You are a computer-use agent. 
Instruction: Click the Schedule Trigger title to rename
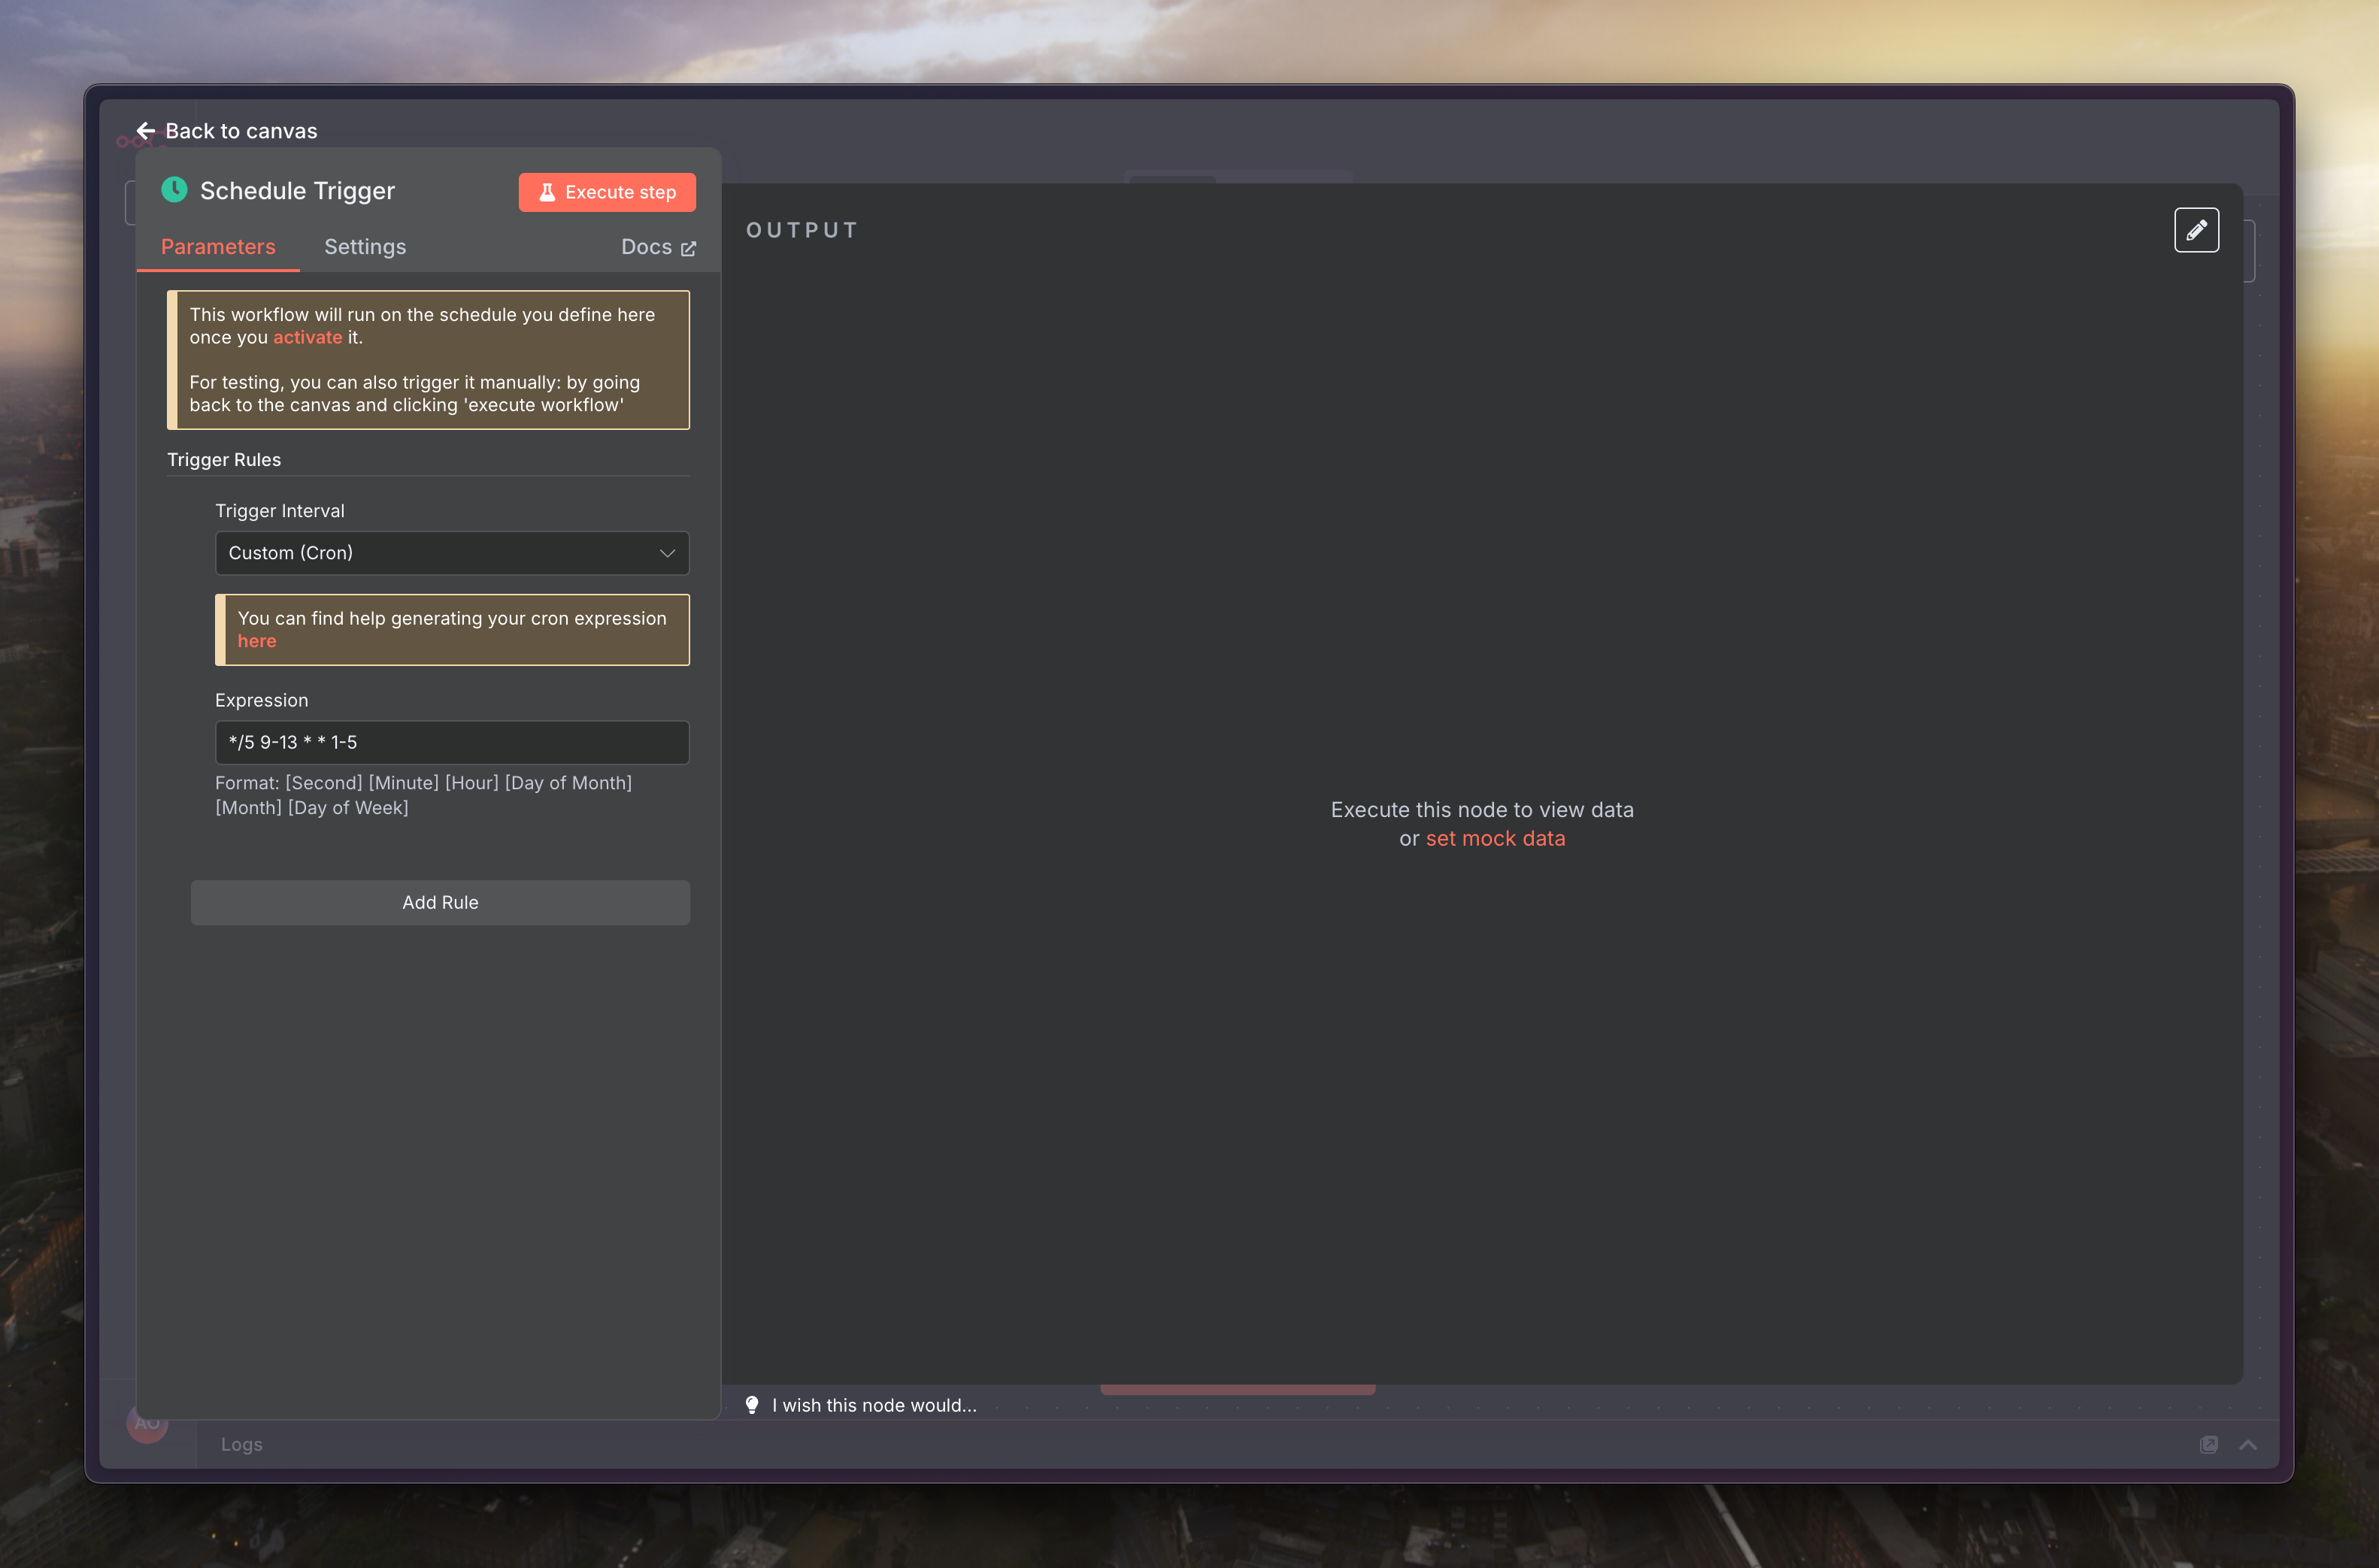[297, 191]
